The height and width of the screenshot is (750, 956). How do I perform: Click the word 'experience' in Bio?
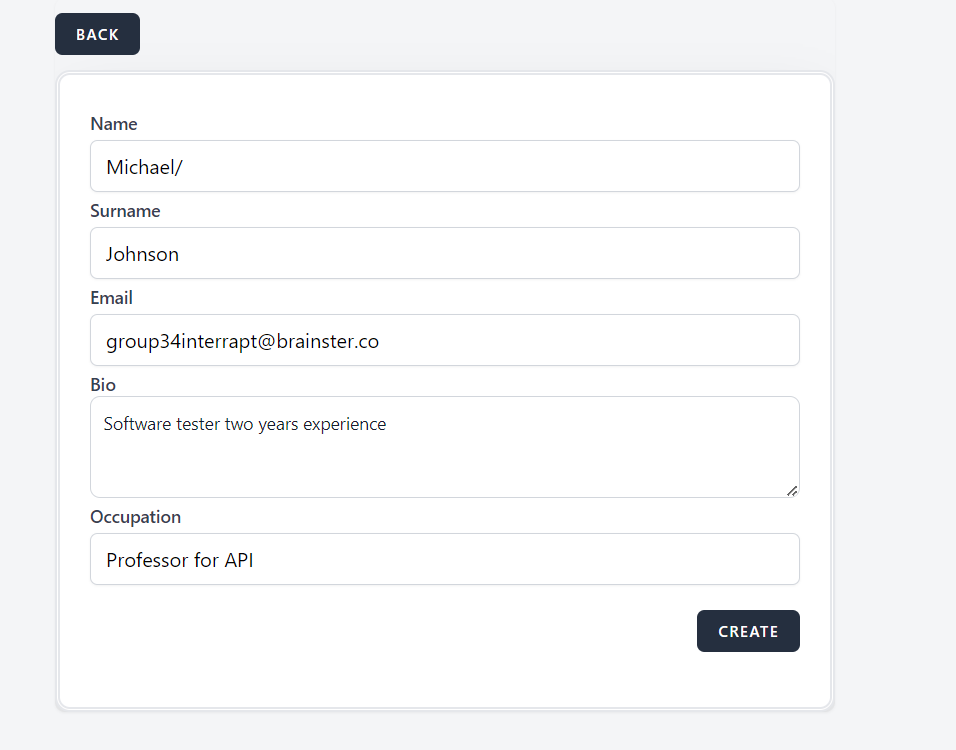344,424
